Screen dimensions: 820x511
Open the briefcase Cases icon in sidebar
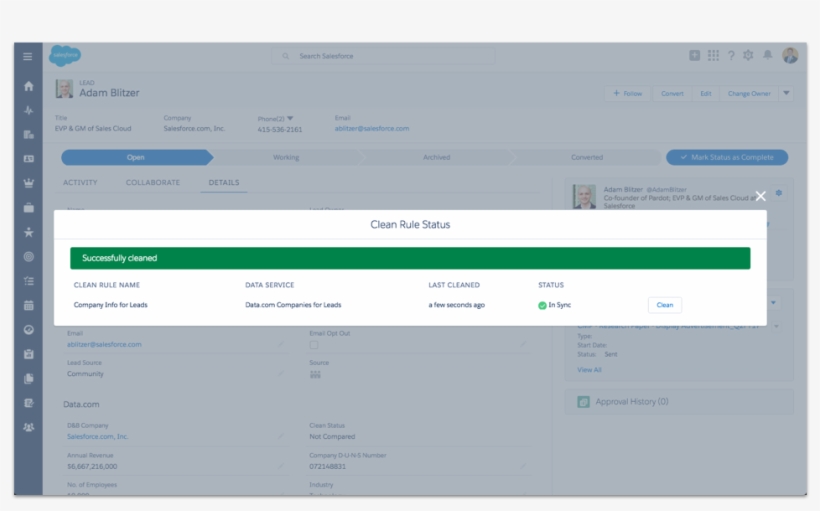(28, 208)
